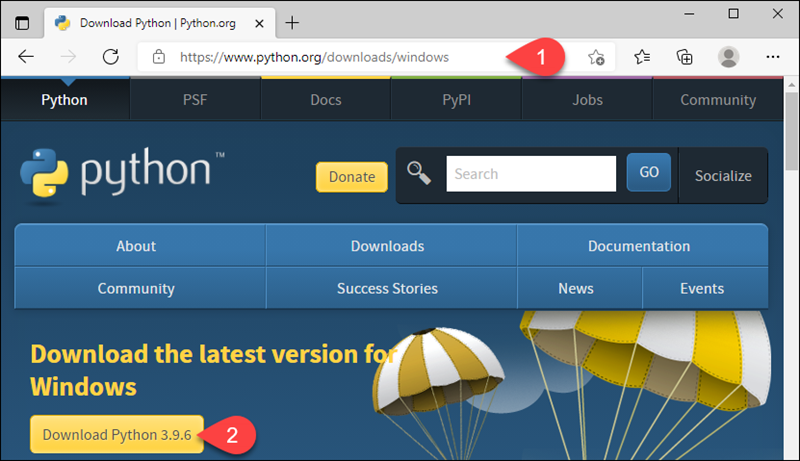The height and width of the screenshot is (461, 800).
Task: Close the Download Python browser tab
Action: click(x=259, y=23)
